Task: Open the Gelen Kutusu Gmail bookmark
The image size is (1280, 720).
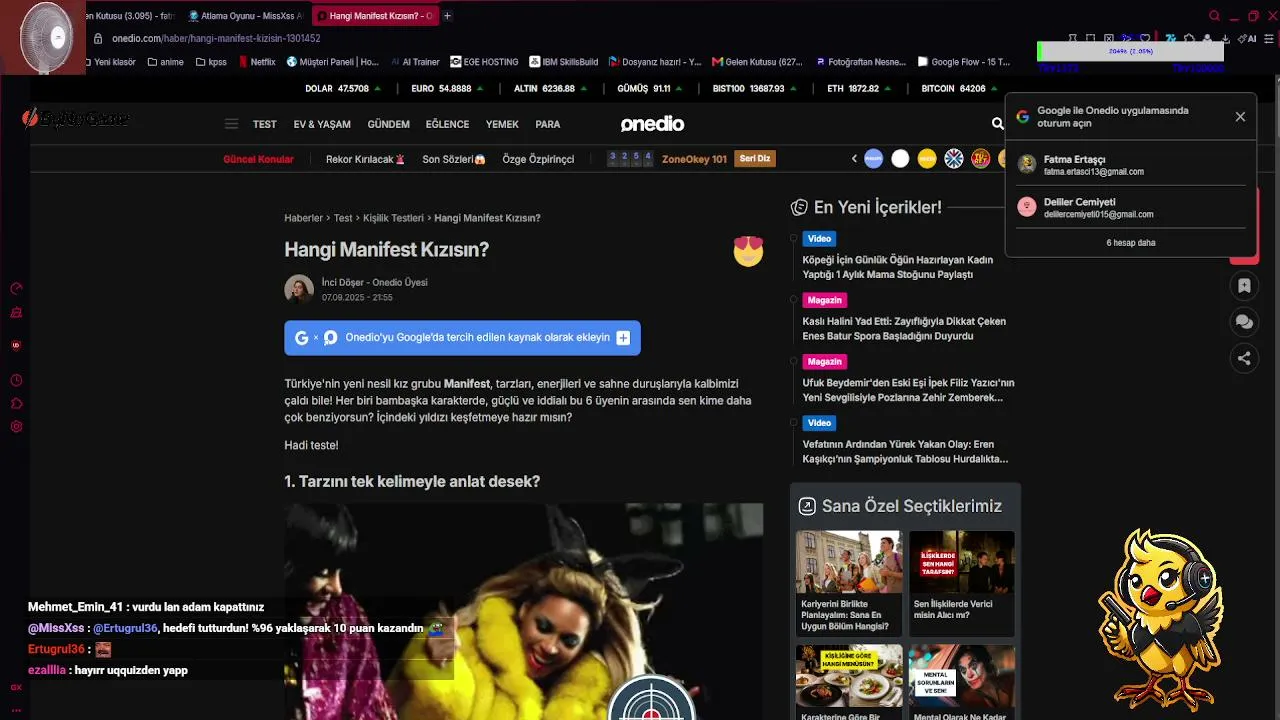Action: coord(758,62)
